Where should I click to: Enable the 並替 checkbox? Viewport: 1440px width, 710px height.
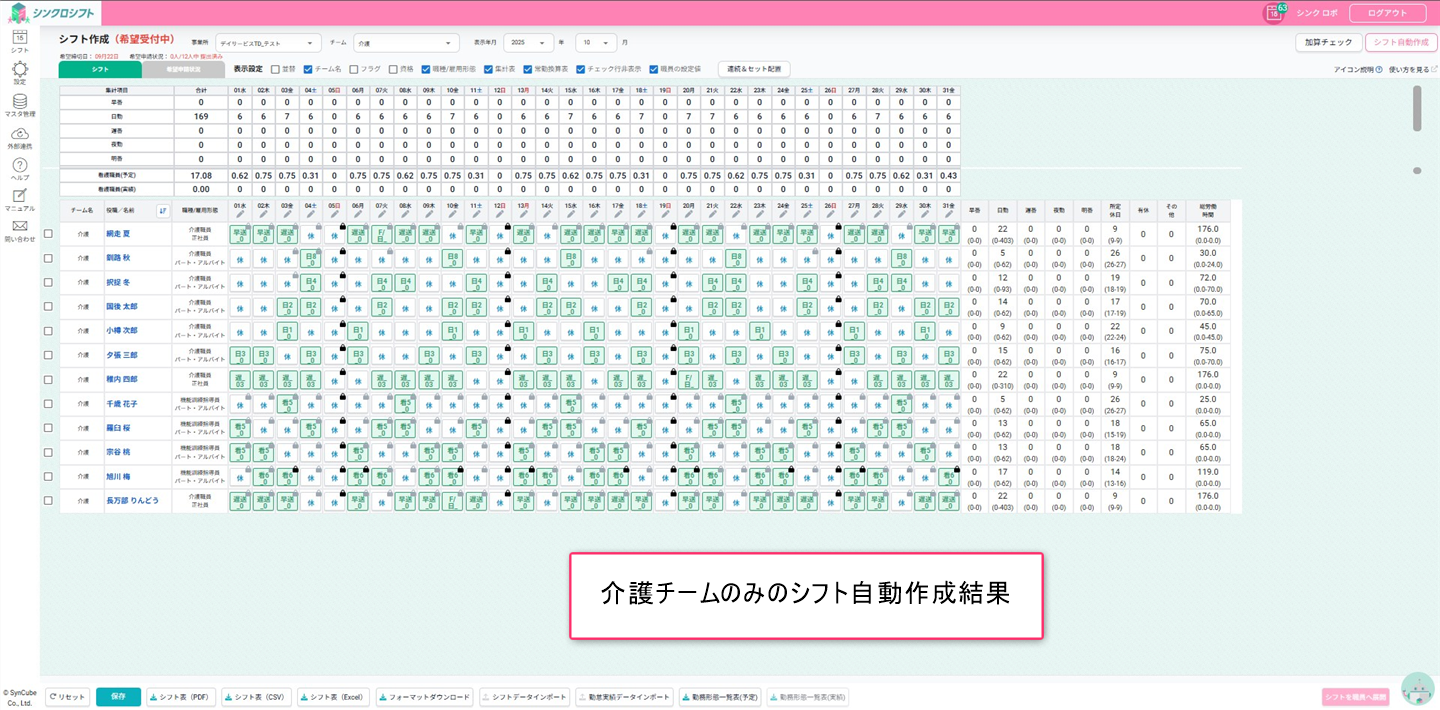[x=276, y=70]
